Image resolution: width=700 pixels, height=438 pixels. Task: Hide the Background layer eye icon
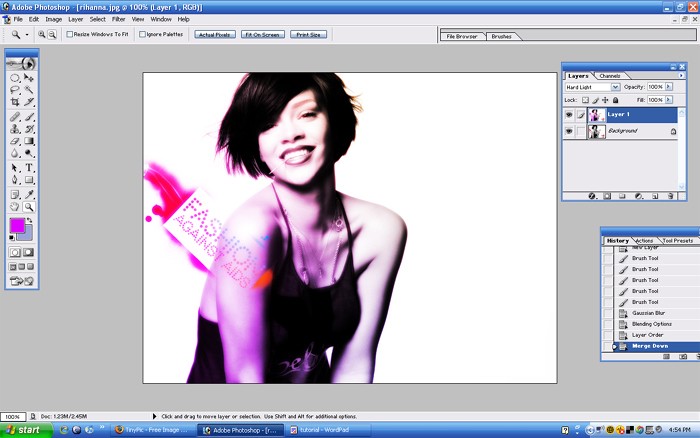569,131
